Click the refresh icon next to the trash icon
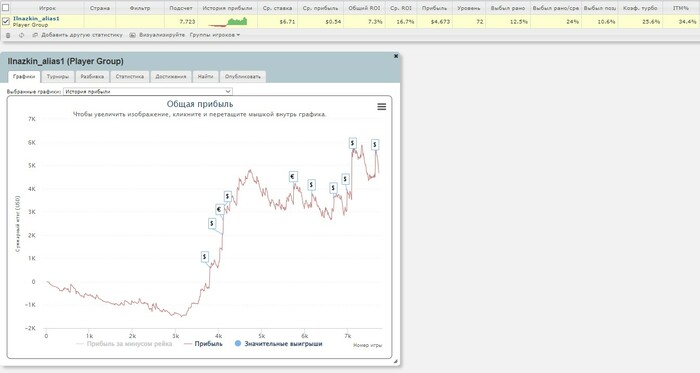This screenshot has width=700, height=373. point(21,35)
